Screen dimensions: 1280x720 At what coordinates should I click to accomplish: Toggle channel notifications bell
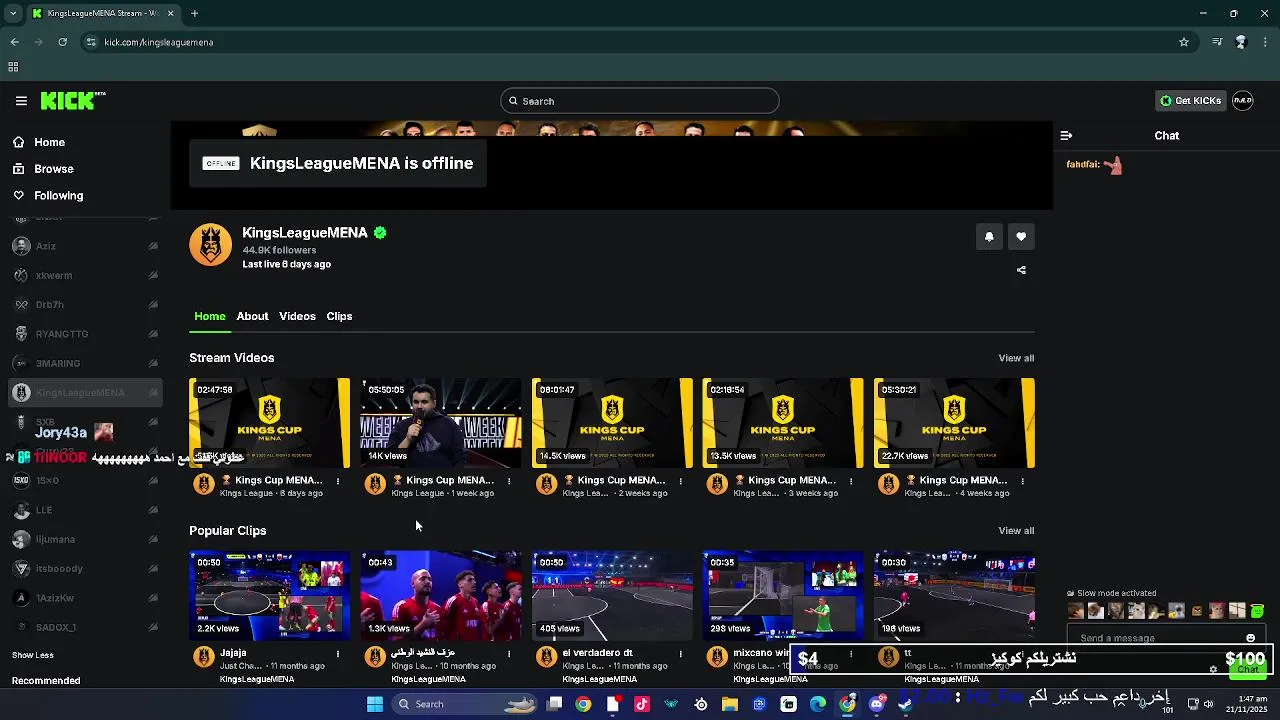coord(989,237)
